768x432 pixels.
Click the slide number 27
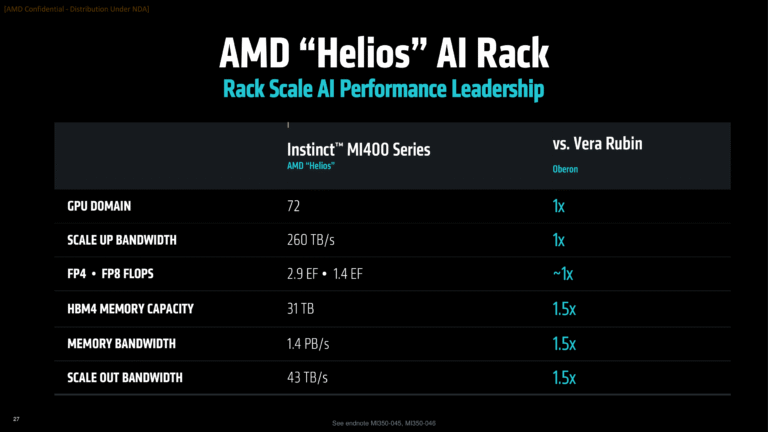pos(16,417)
